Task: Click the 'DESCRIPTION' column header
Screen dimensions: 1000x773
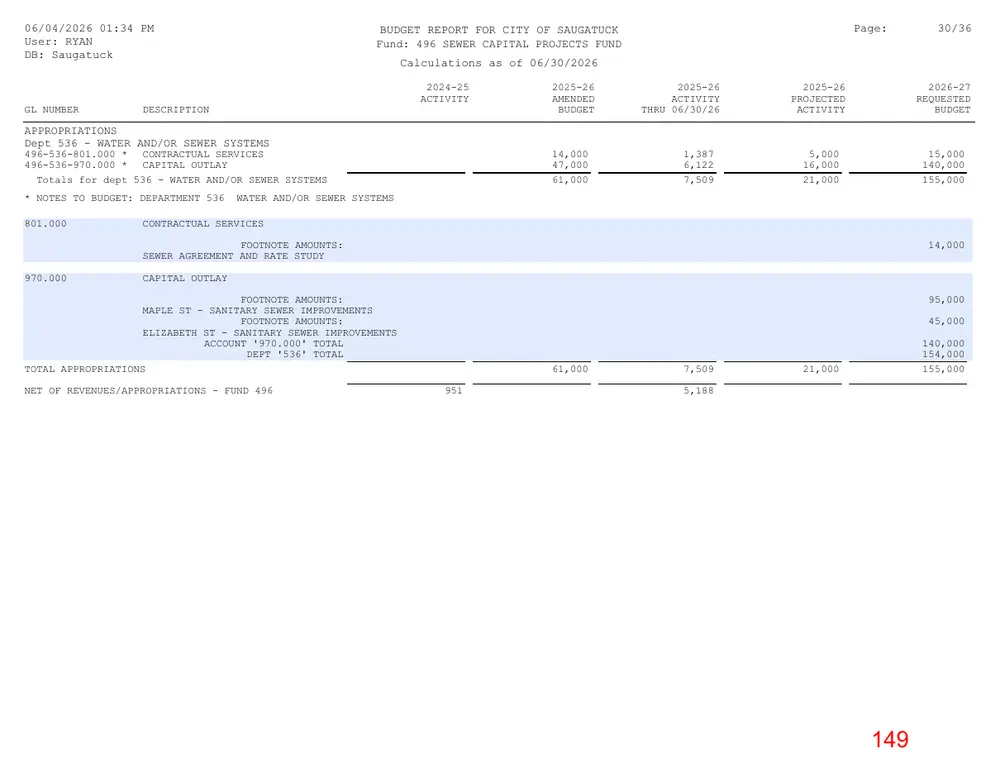Action: click(176, 110)
